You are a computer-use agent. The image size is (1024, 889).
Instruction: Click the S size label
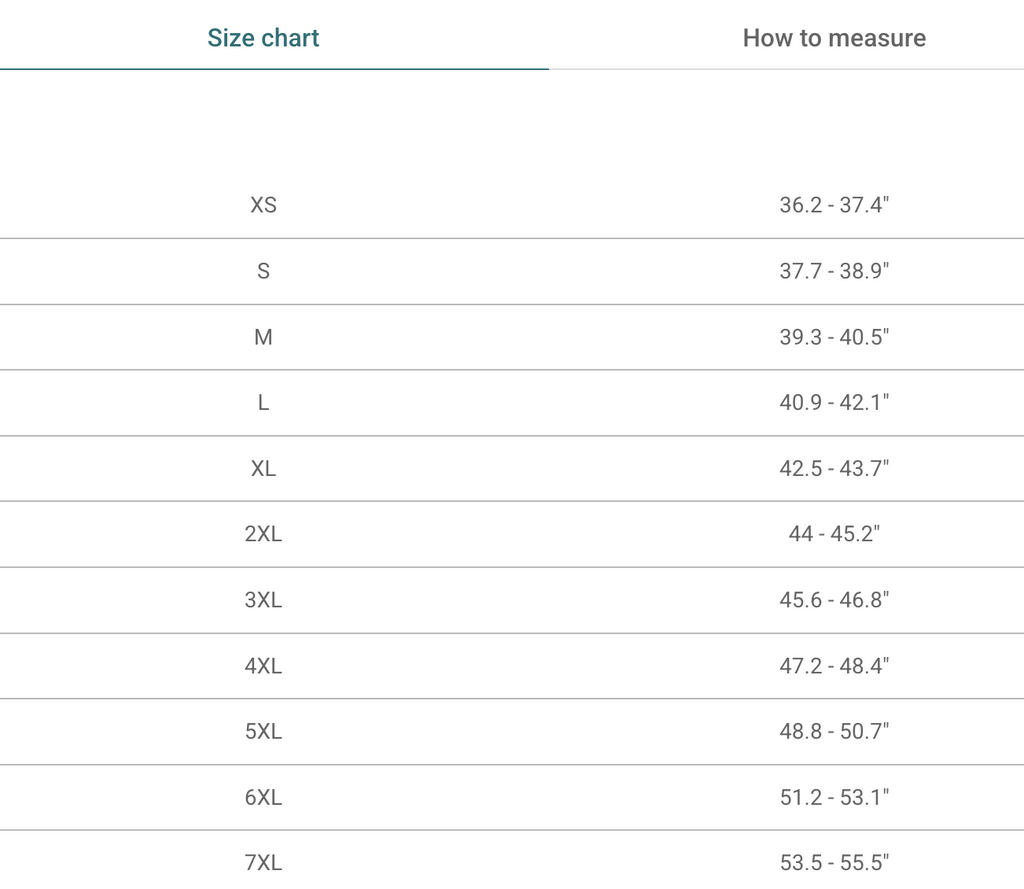263,271
